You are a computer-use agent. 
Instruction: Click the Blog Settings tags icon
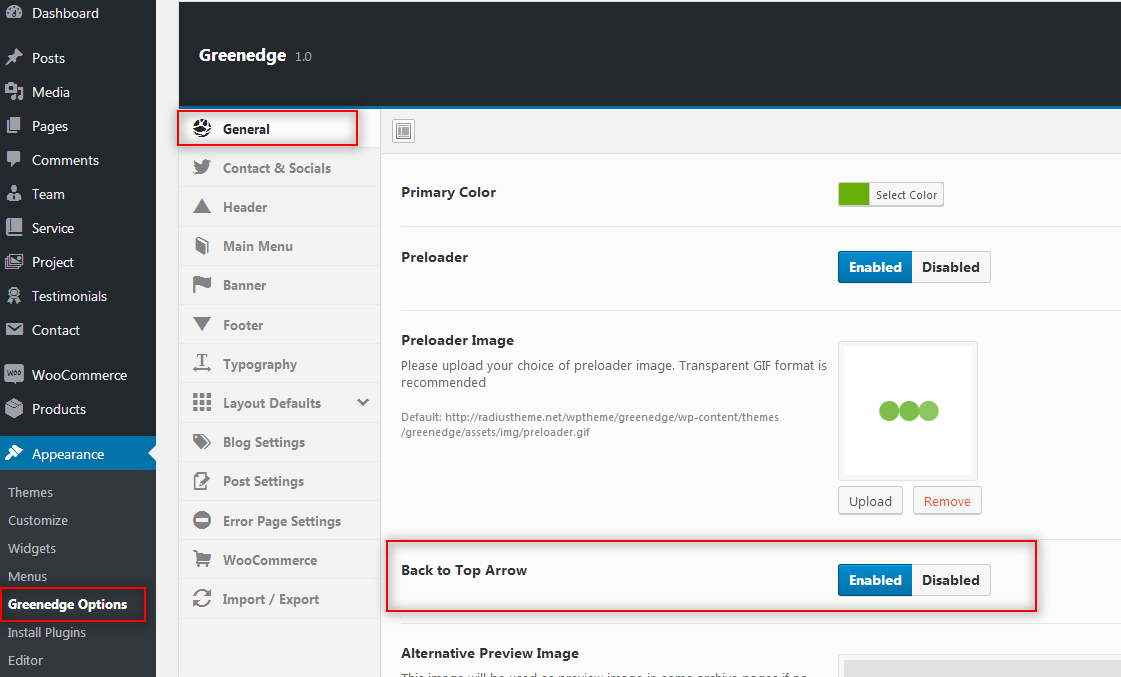202,442
